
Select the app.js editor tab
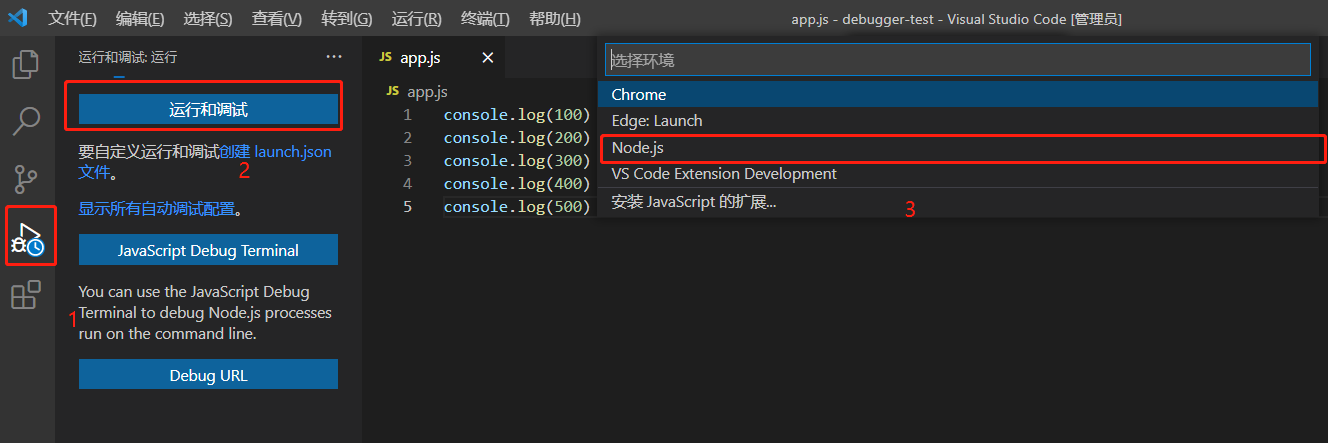(x=435, y=58)
